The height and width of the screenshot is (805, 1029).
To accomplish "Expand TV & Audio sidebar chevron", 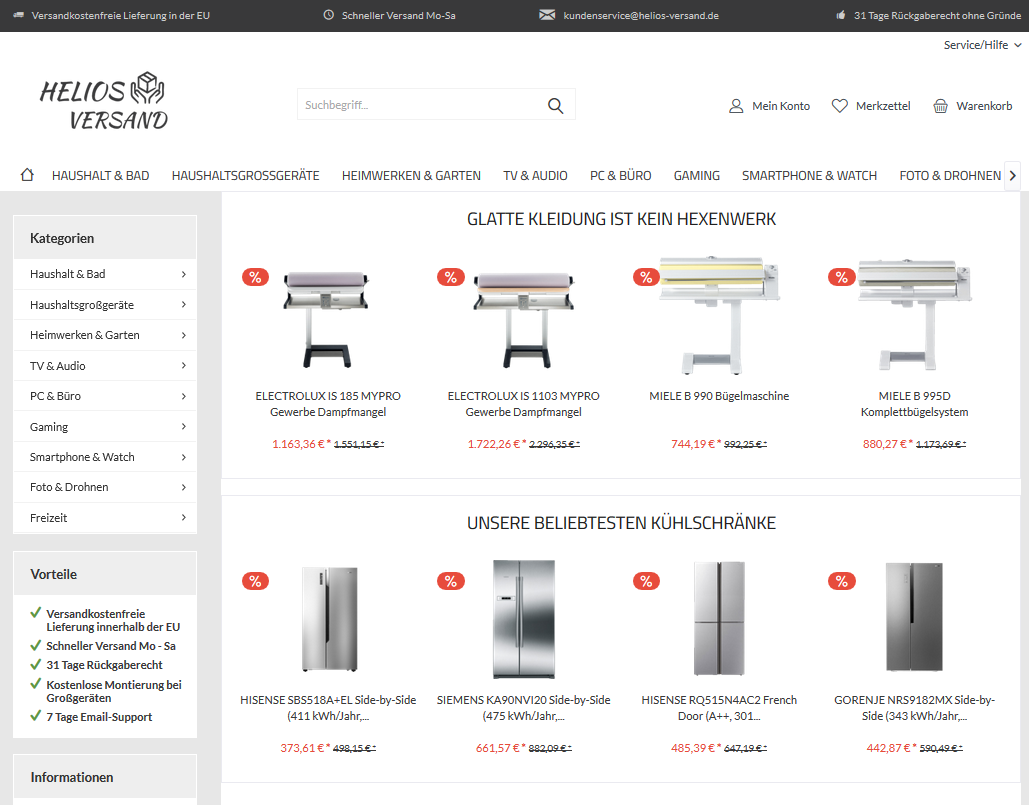I will [x=184, y=365].
